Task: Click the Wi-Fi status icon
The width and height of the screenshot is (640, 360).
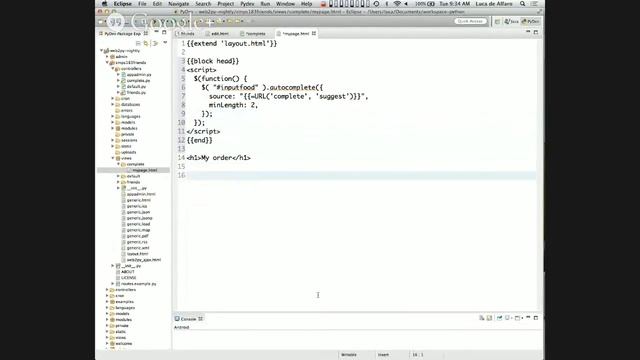Action: click(397, 4)
